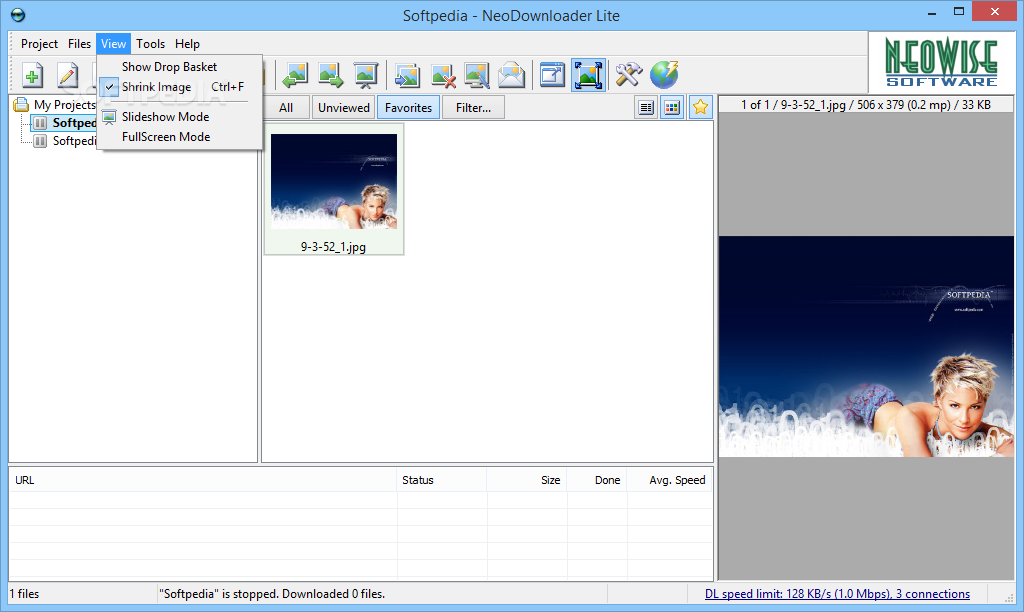The height and width of the screenshot is (612, 1024).
Task: Open the DL speed limit link
Action: click(x=837, y=594)
